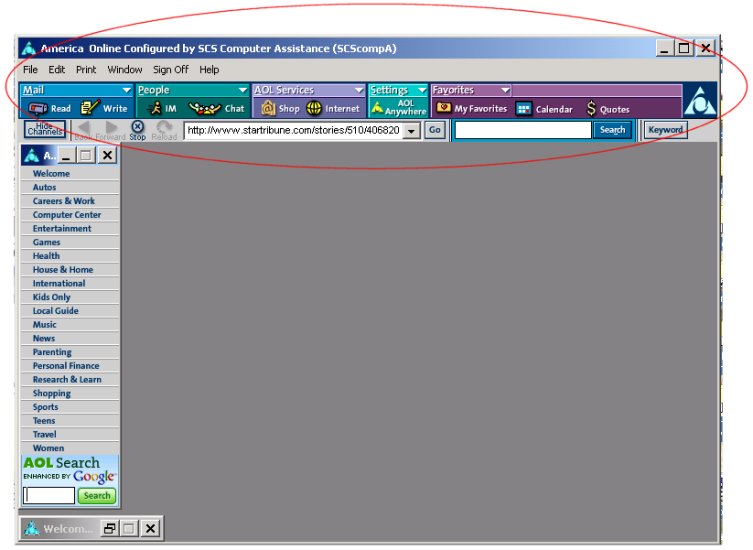
Task: Open Computer Center channel
Action: pos(70,215)
